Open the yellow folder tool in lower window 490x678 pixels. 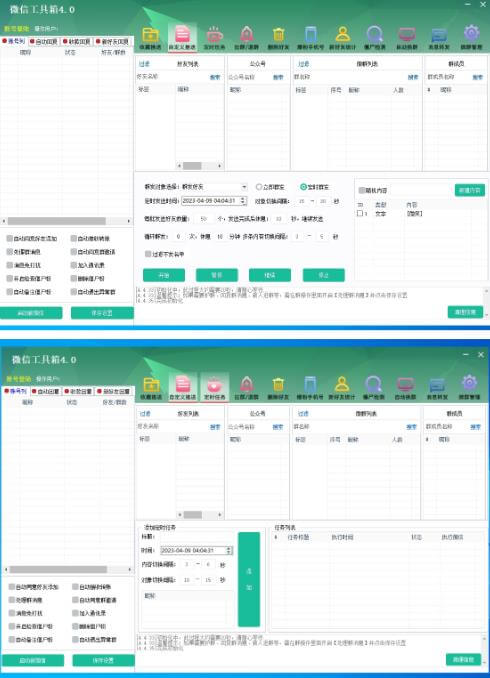click(151, 387)
